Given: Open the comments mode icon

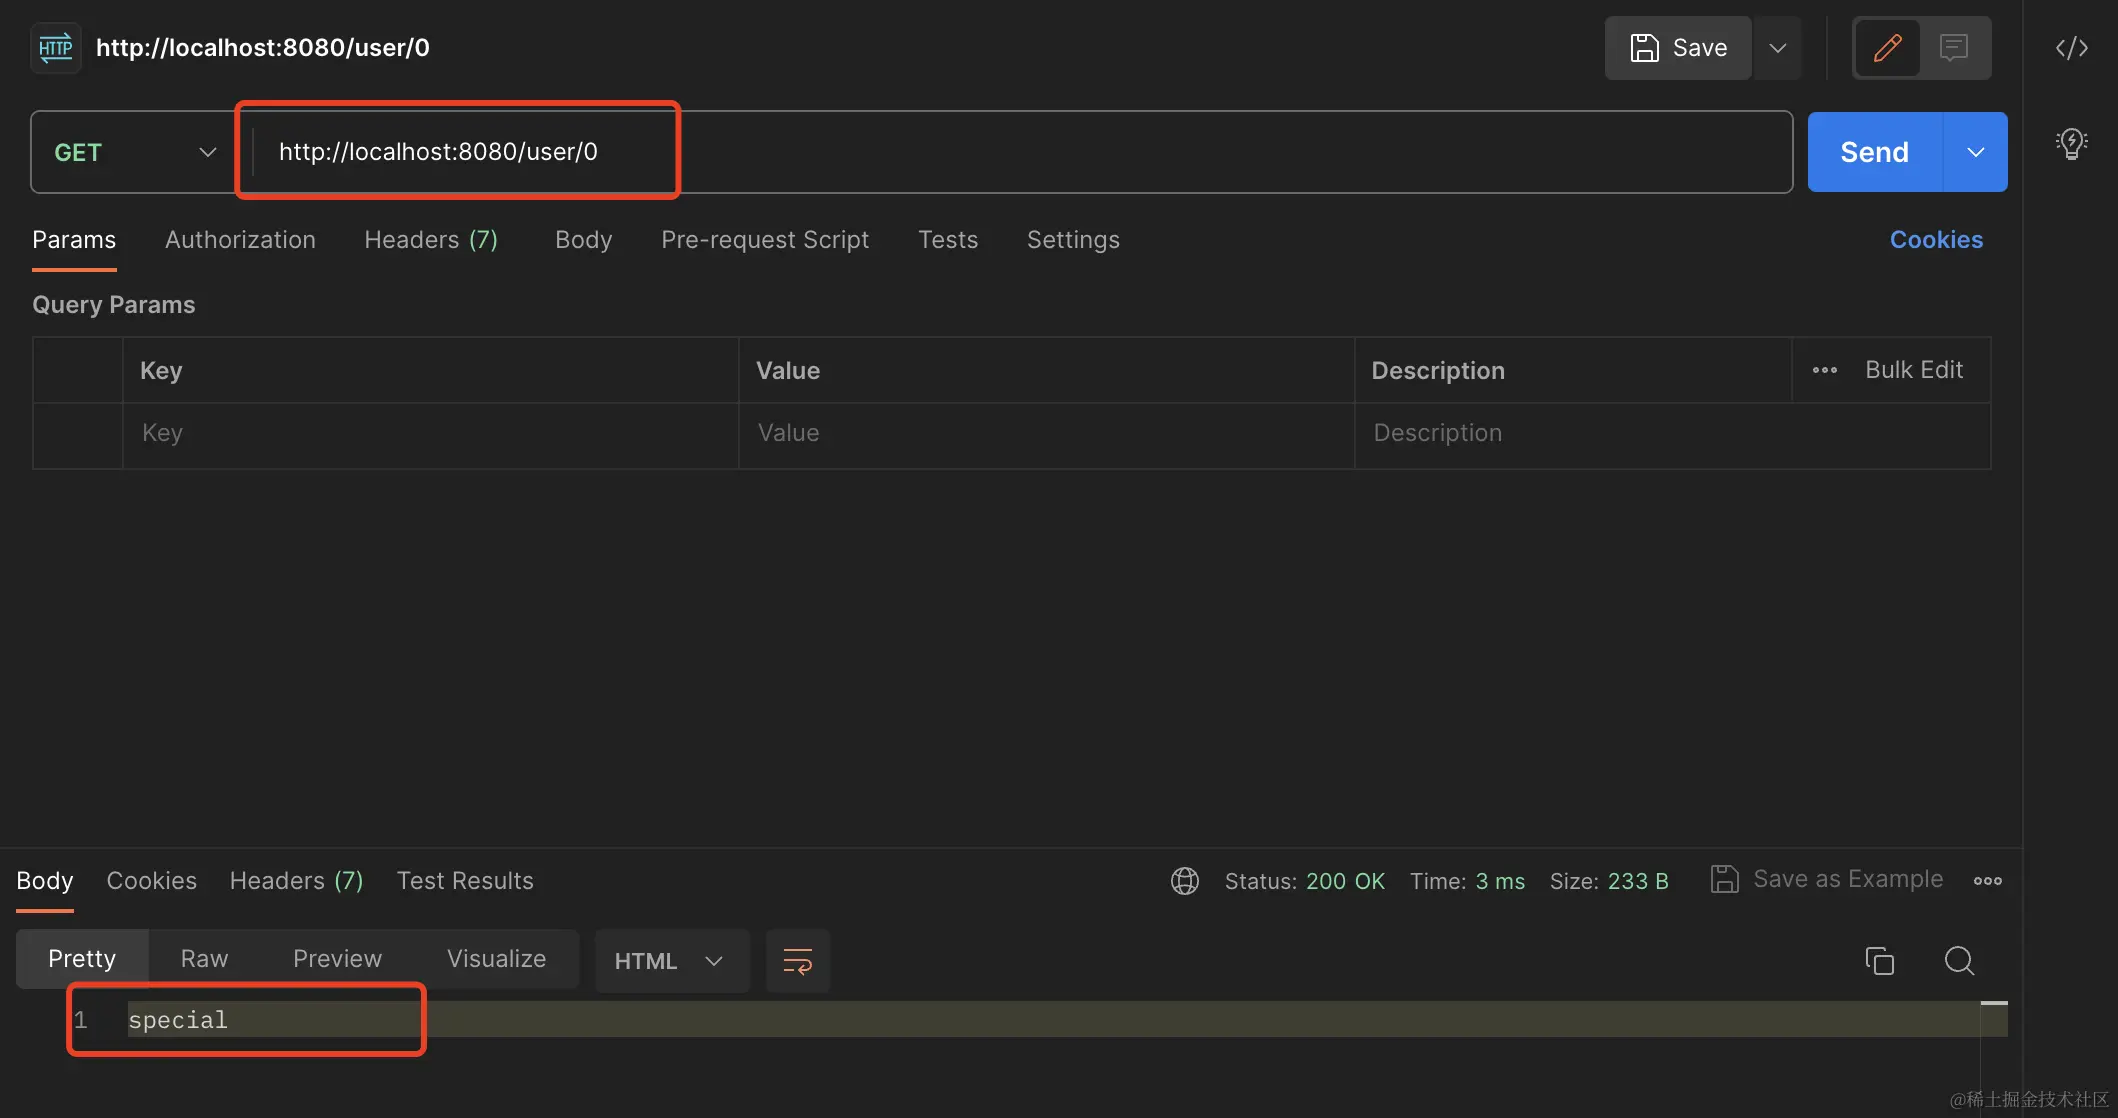Looking at the screenshot, I should click(x=1953, y=48).
